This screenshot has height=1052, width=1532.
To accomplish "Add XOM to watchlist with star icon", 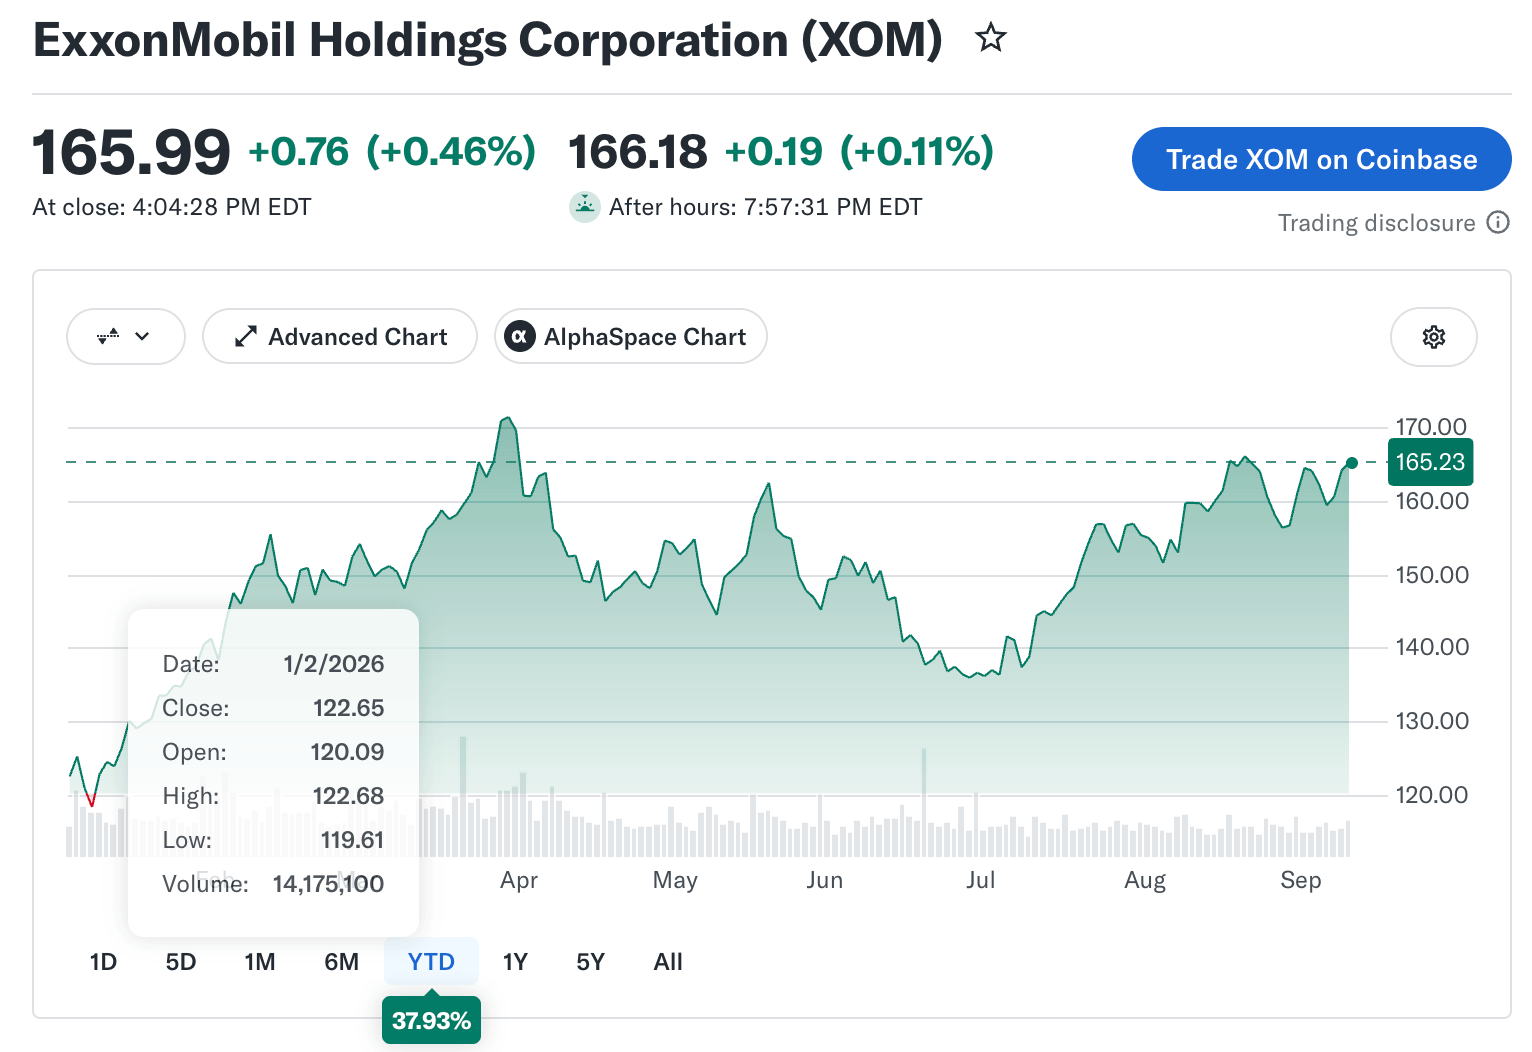I will (x=991, y=38).
